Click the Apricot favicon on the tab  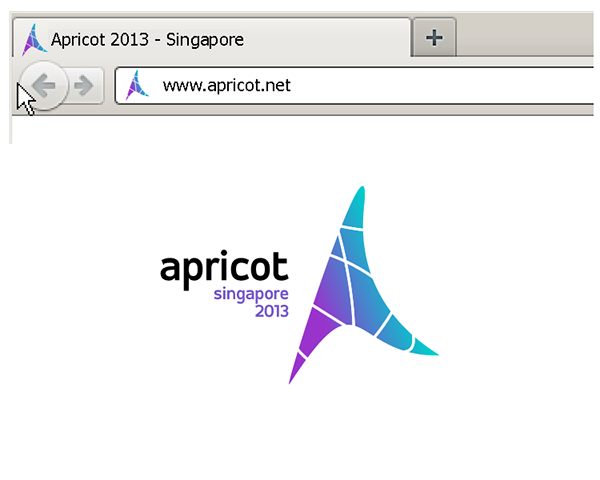(34, 40)
